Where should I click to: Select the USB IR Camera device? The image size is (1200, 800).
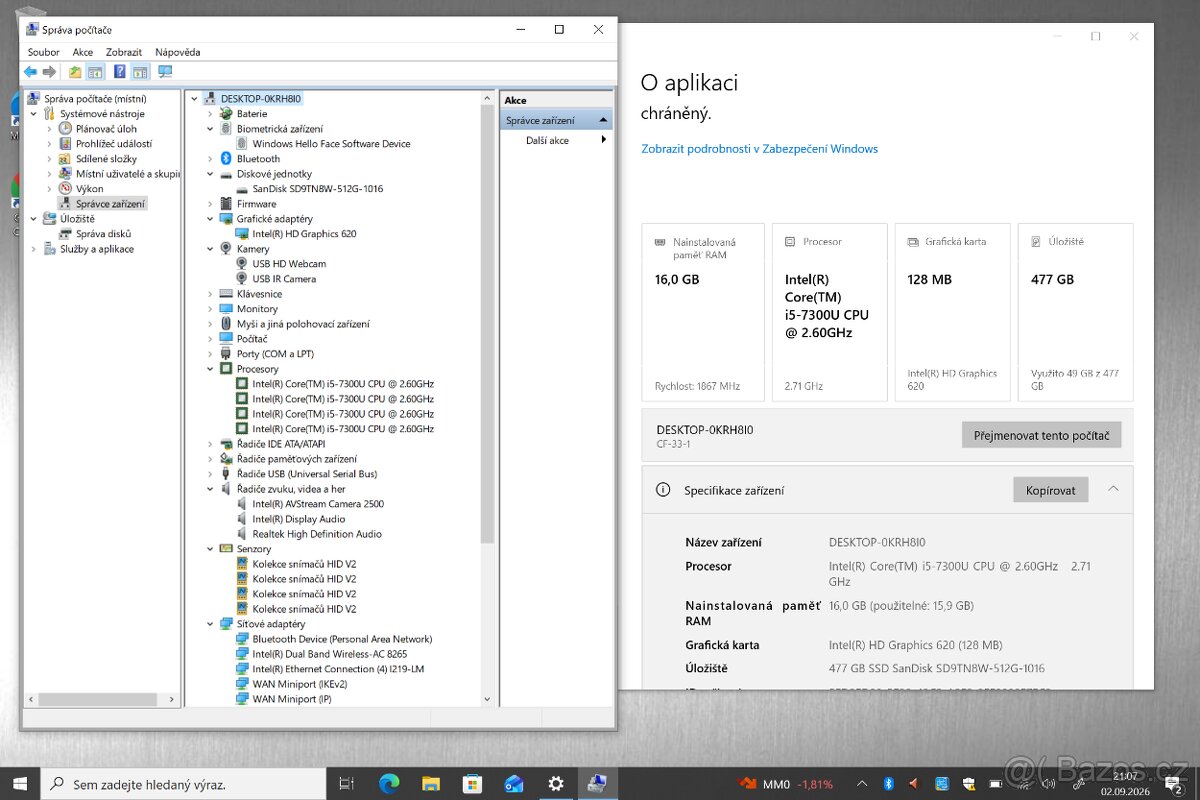(284, 279)
